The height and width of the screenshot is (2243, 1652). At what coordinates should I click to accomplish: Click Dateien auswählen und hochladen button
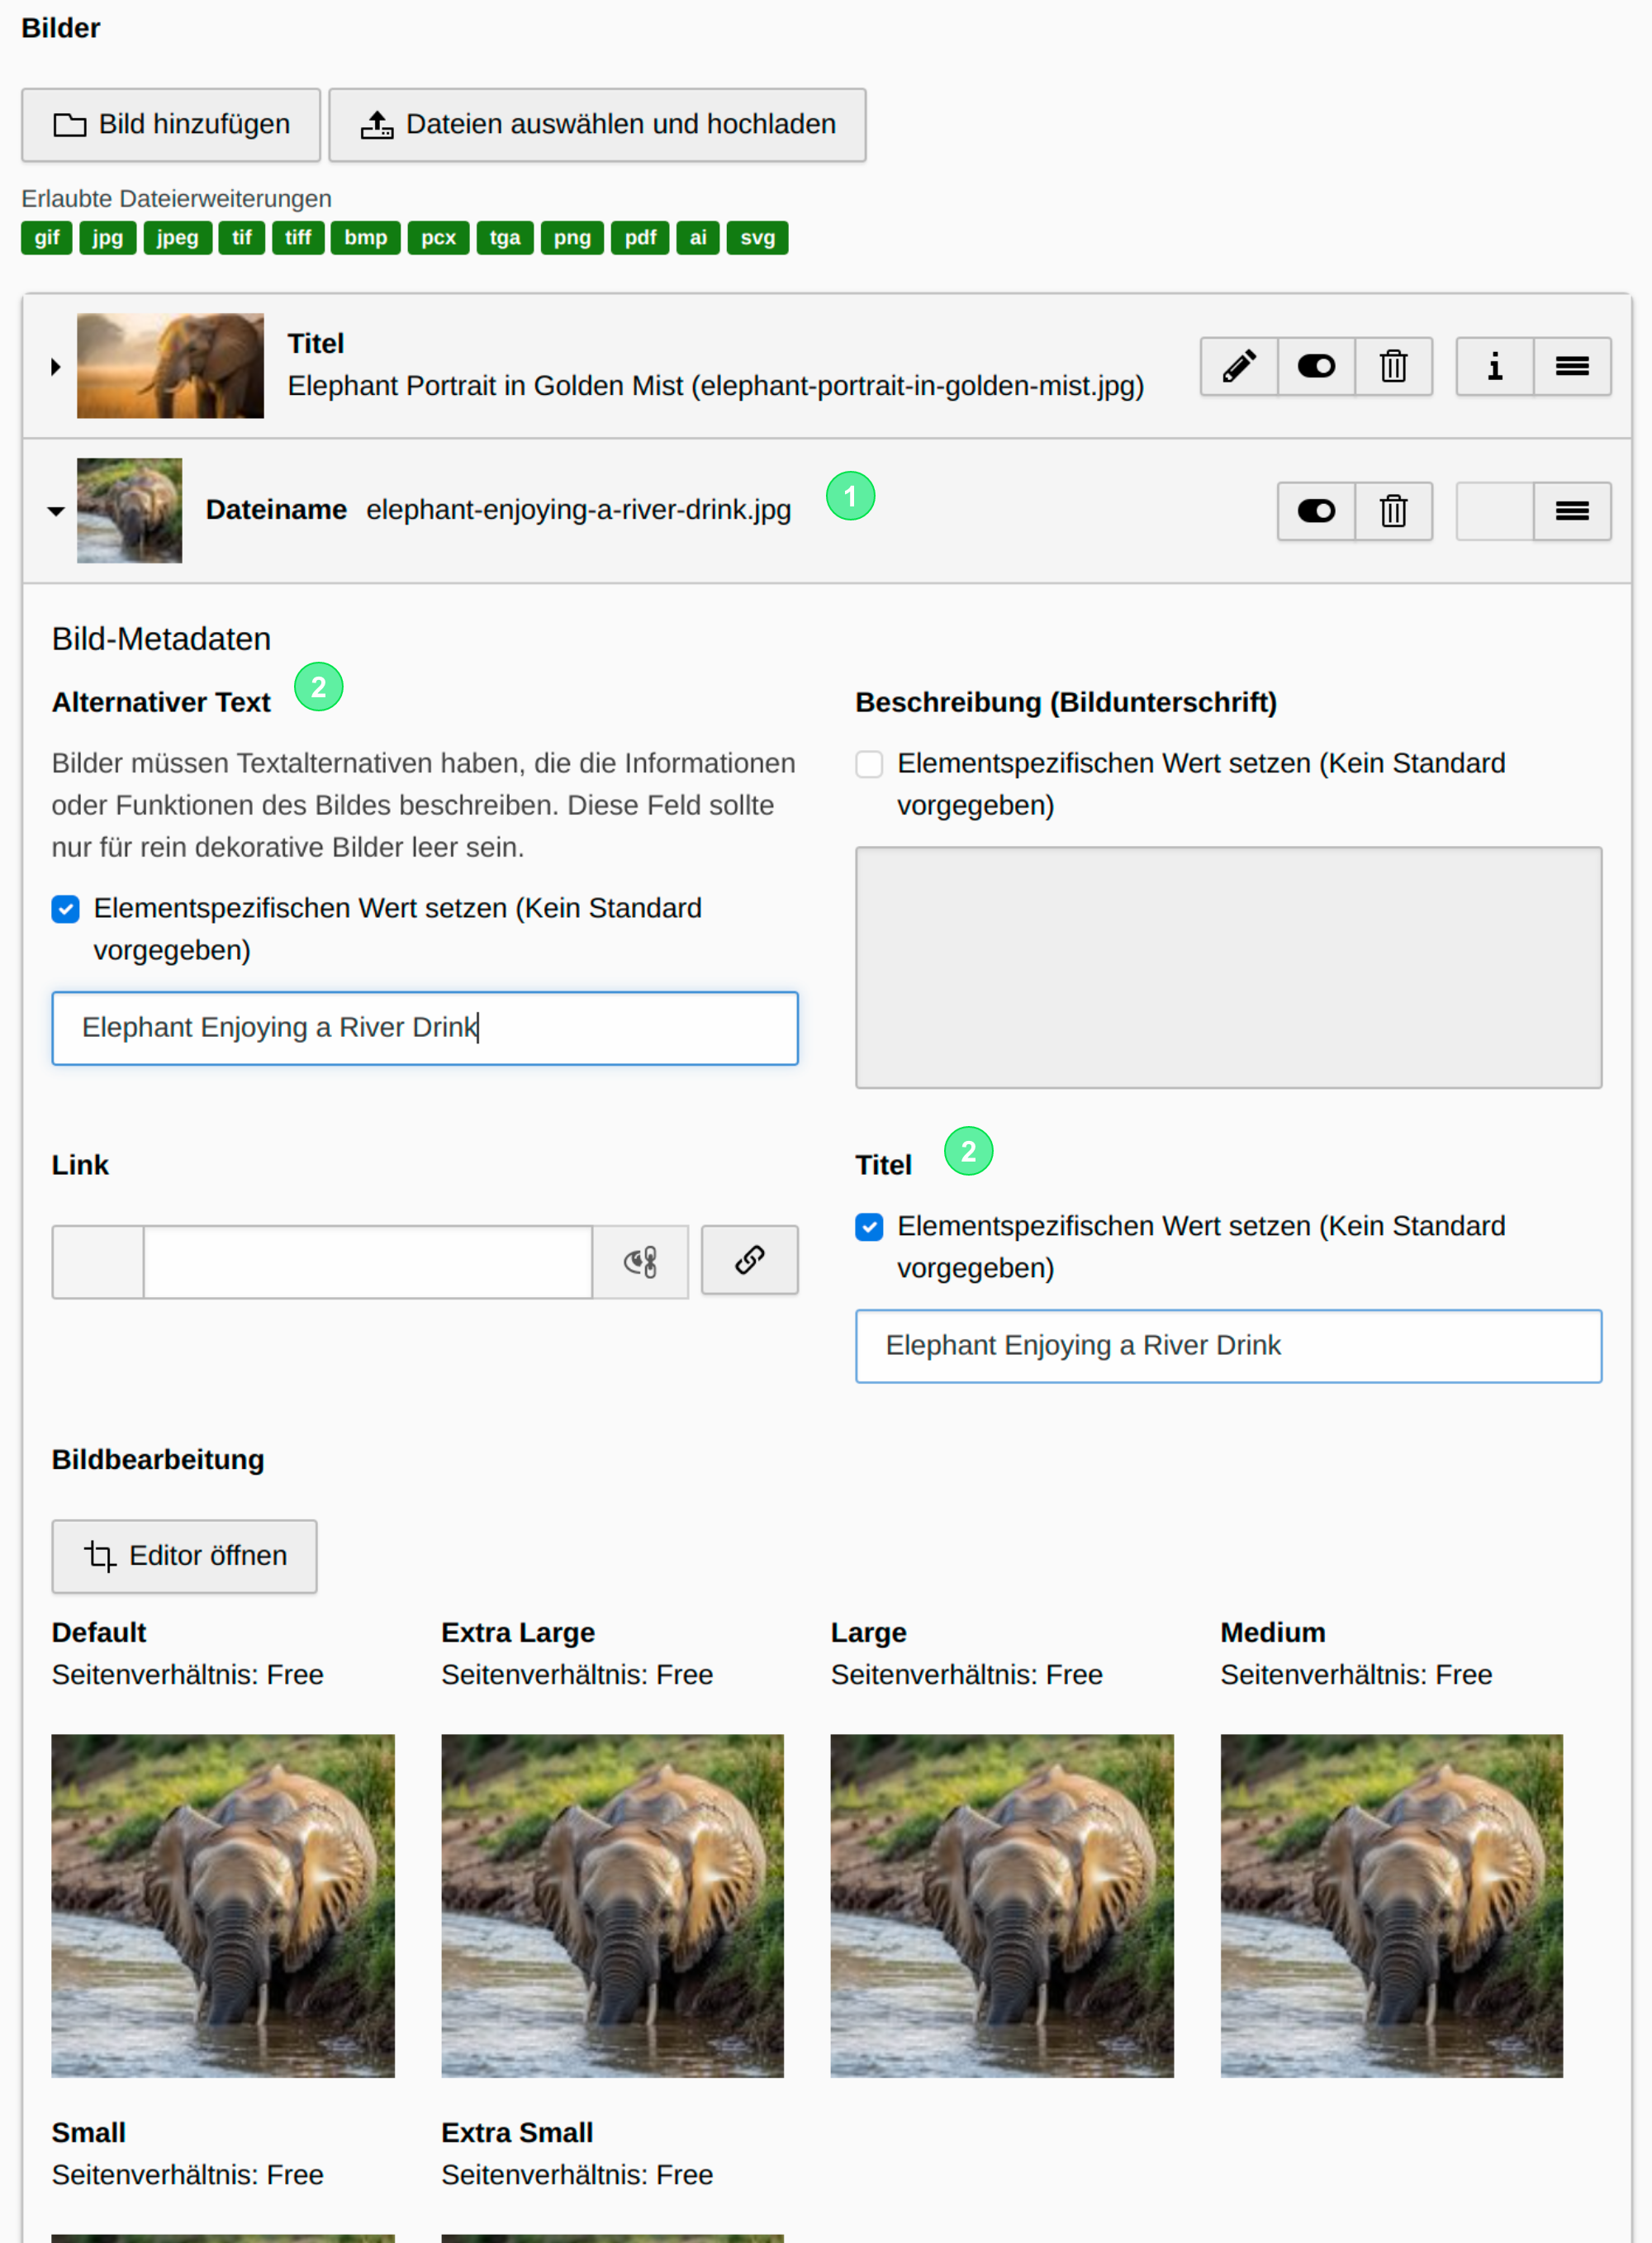[597, 125]
